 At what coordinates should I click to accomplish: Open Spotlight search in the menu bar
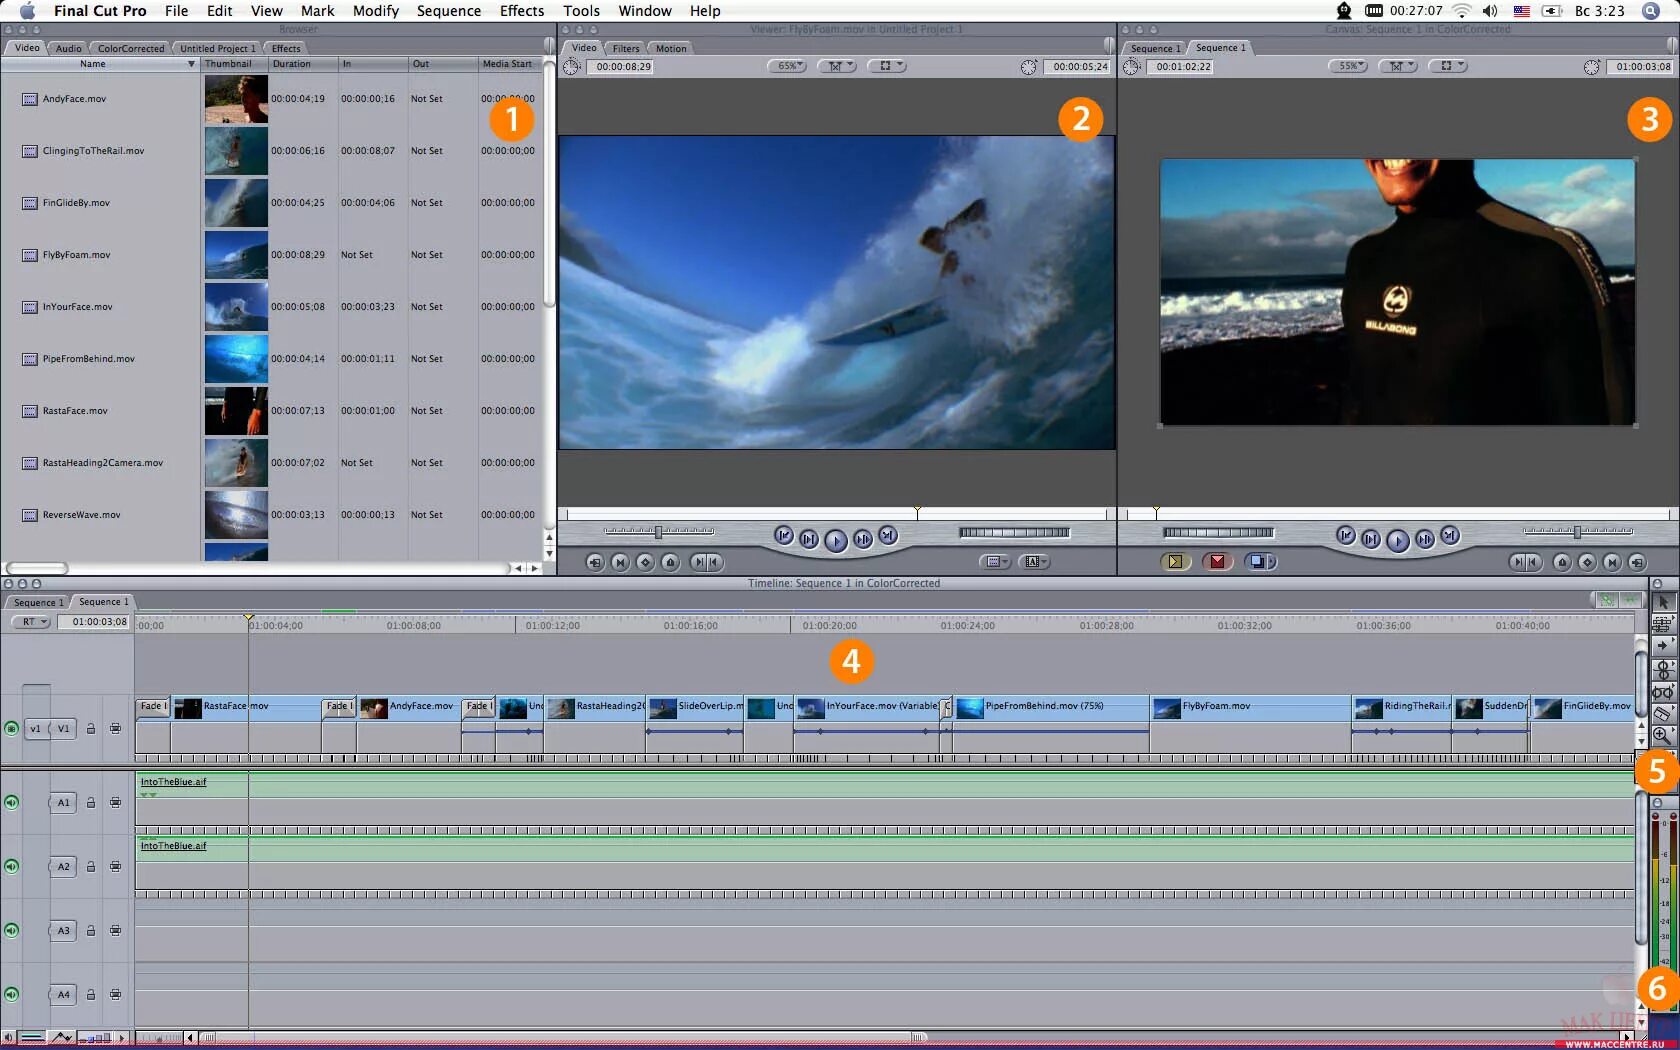pos(1651,11)
